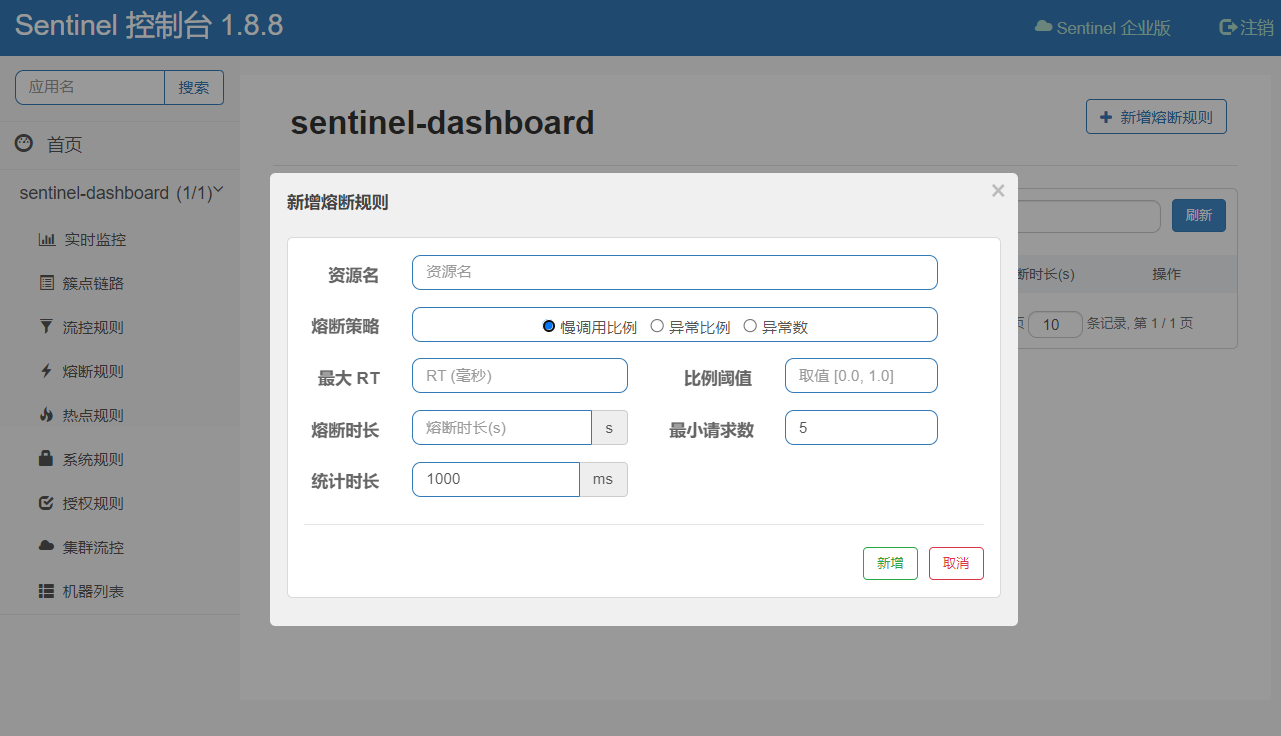Click the green 新增 button
This screenshot has height=736, width=1281.
click(x=890, y=563)
